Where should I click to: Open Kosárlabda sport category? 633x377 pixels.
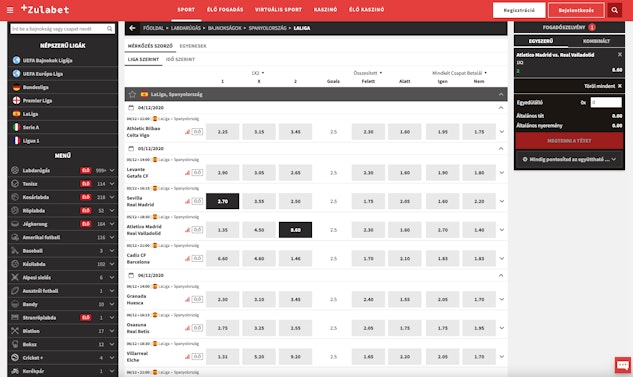click(36, 197)
